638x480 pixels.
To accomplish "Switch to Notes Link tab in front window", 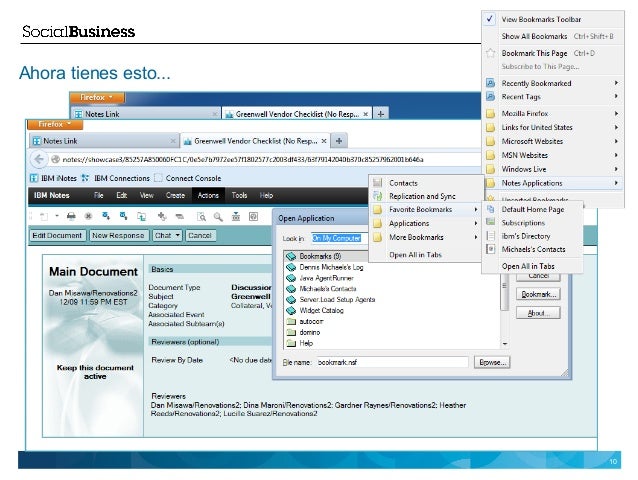I will (x=104, y=141).
